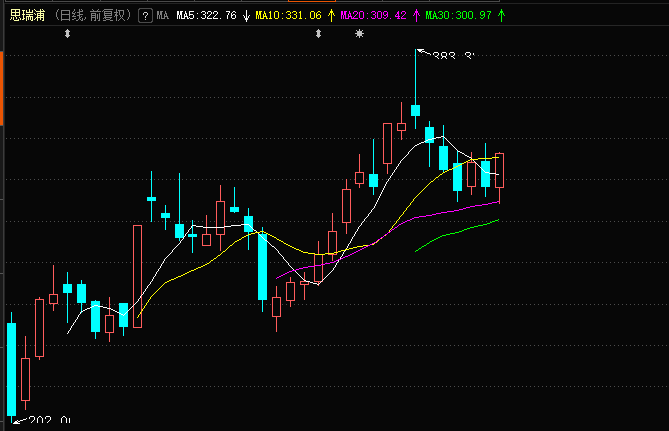Select the peak cyan candle with long wick
Image resolution: width=669 pixels, height=431 pixels.
[x=416, y=110]
